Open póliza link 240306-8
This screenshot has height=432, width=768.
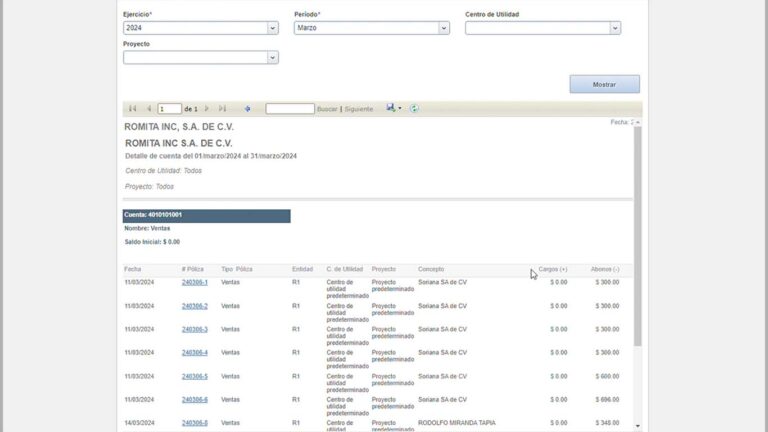[x=194, y=423]
